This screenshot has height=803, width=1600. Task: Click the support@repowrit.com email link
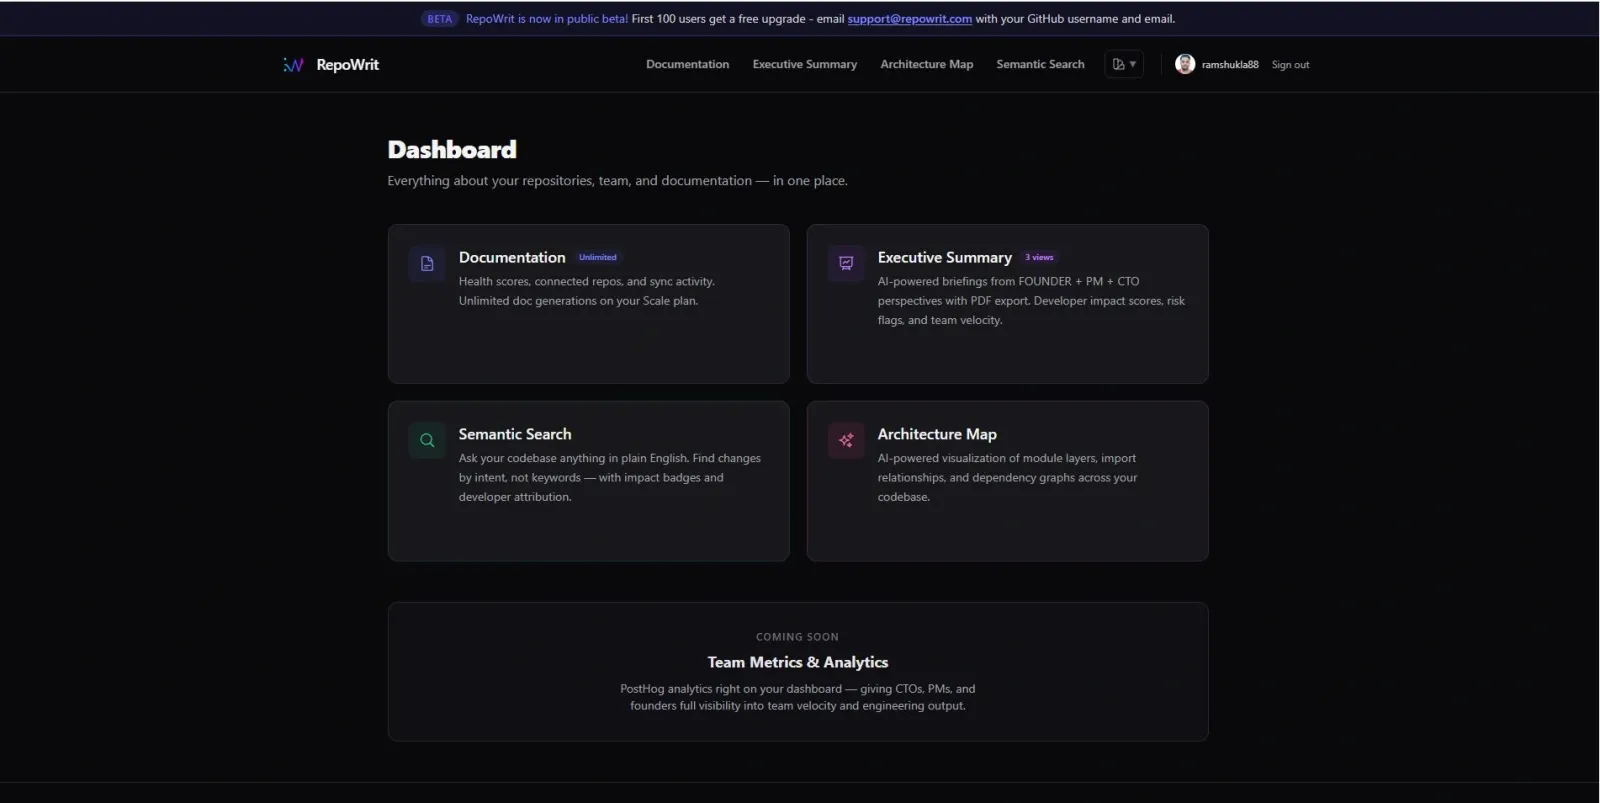909,19
